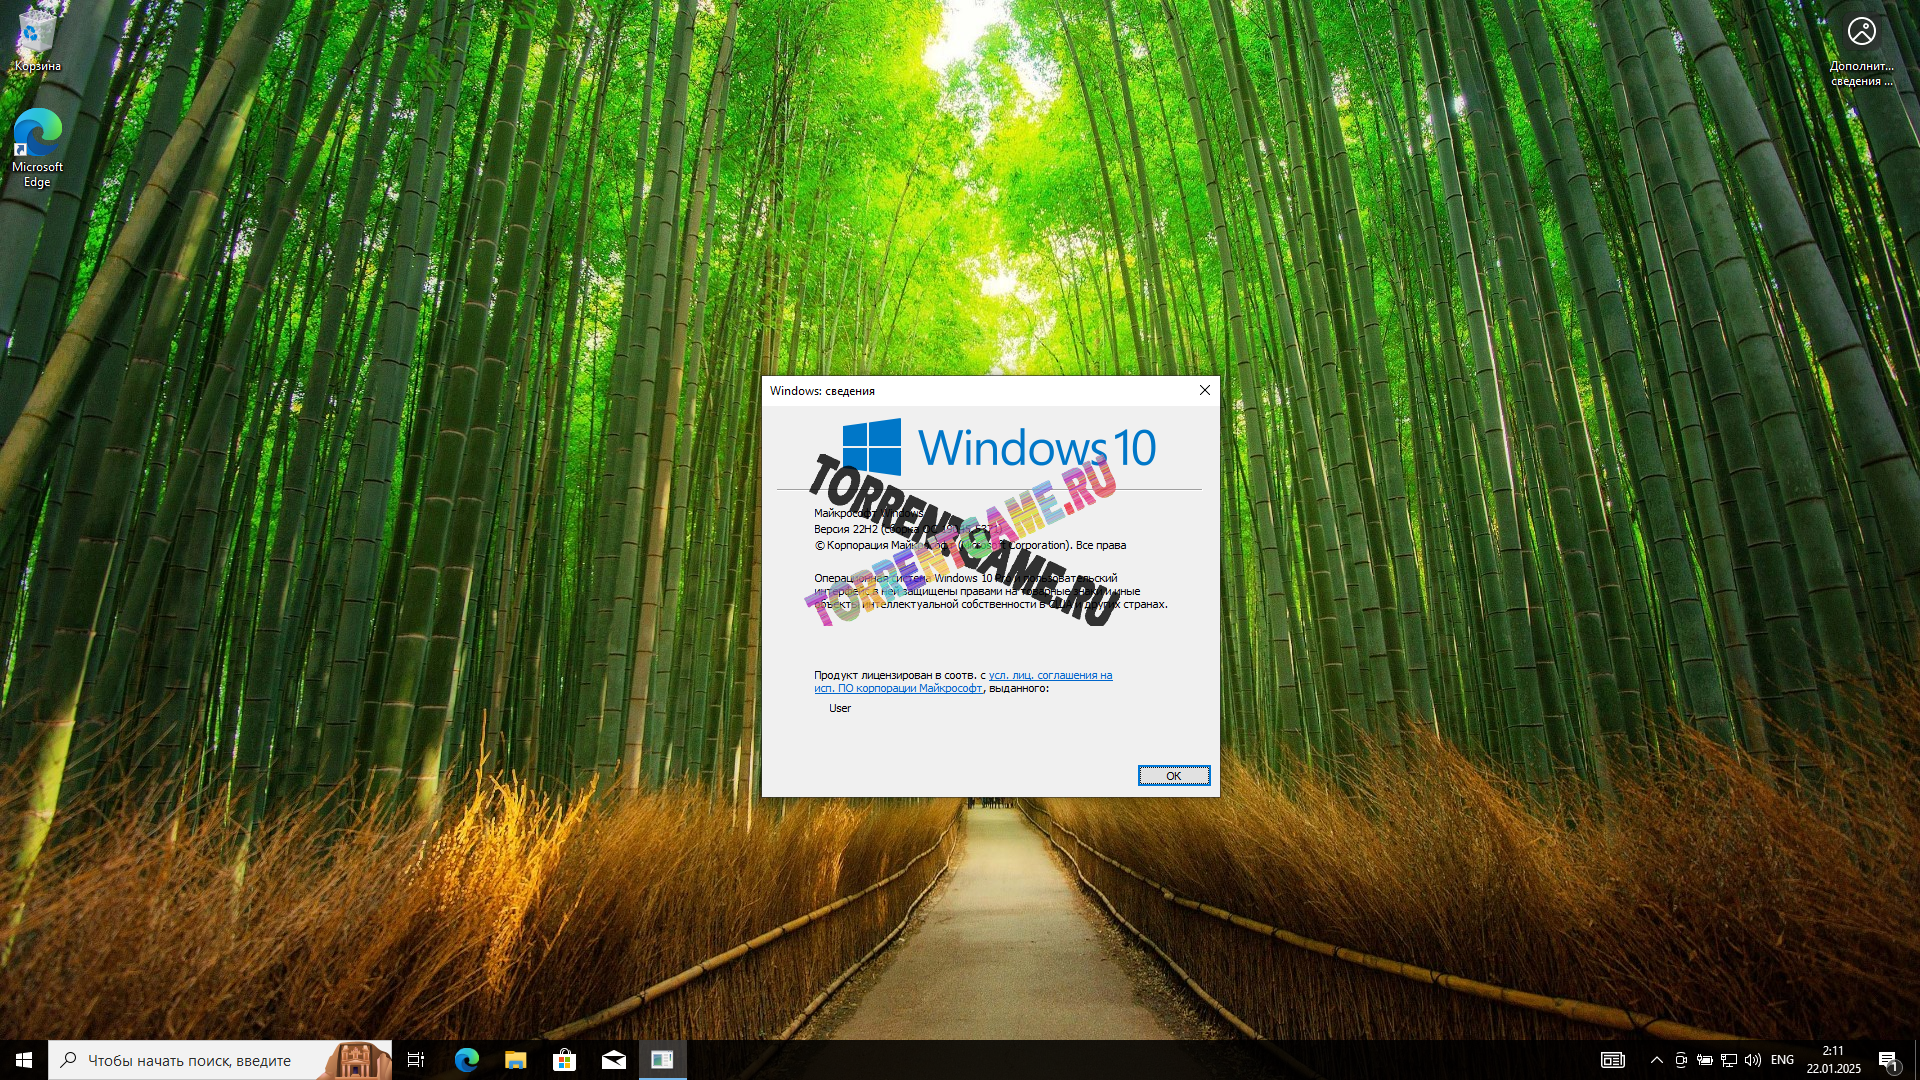Open the clock and calendar flyout

(x=1833, y=1060)
